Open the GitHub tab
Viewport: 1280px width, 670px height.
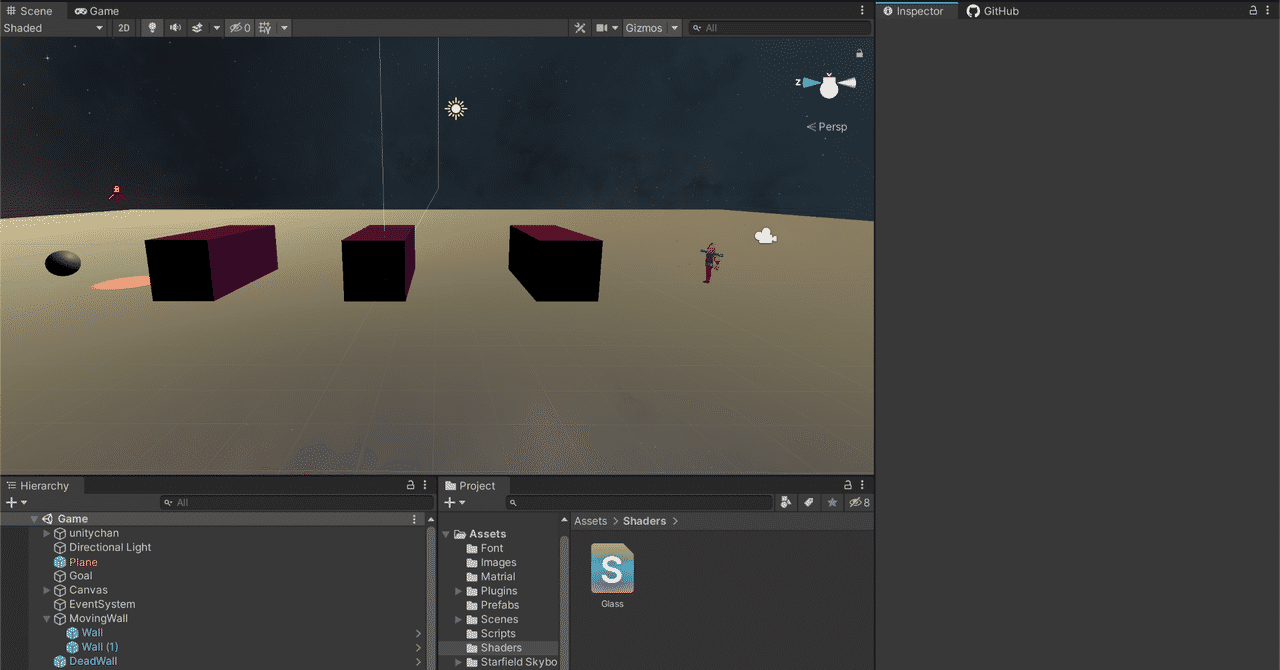pos(993,11)
